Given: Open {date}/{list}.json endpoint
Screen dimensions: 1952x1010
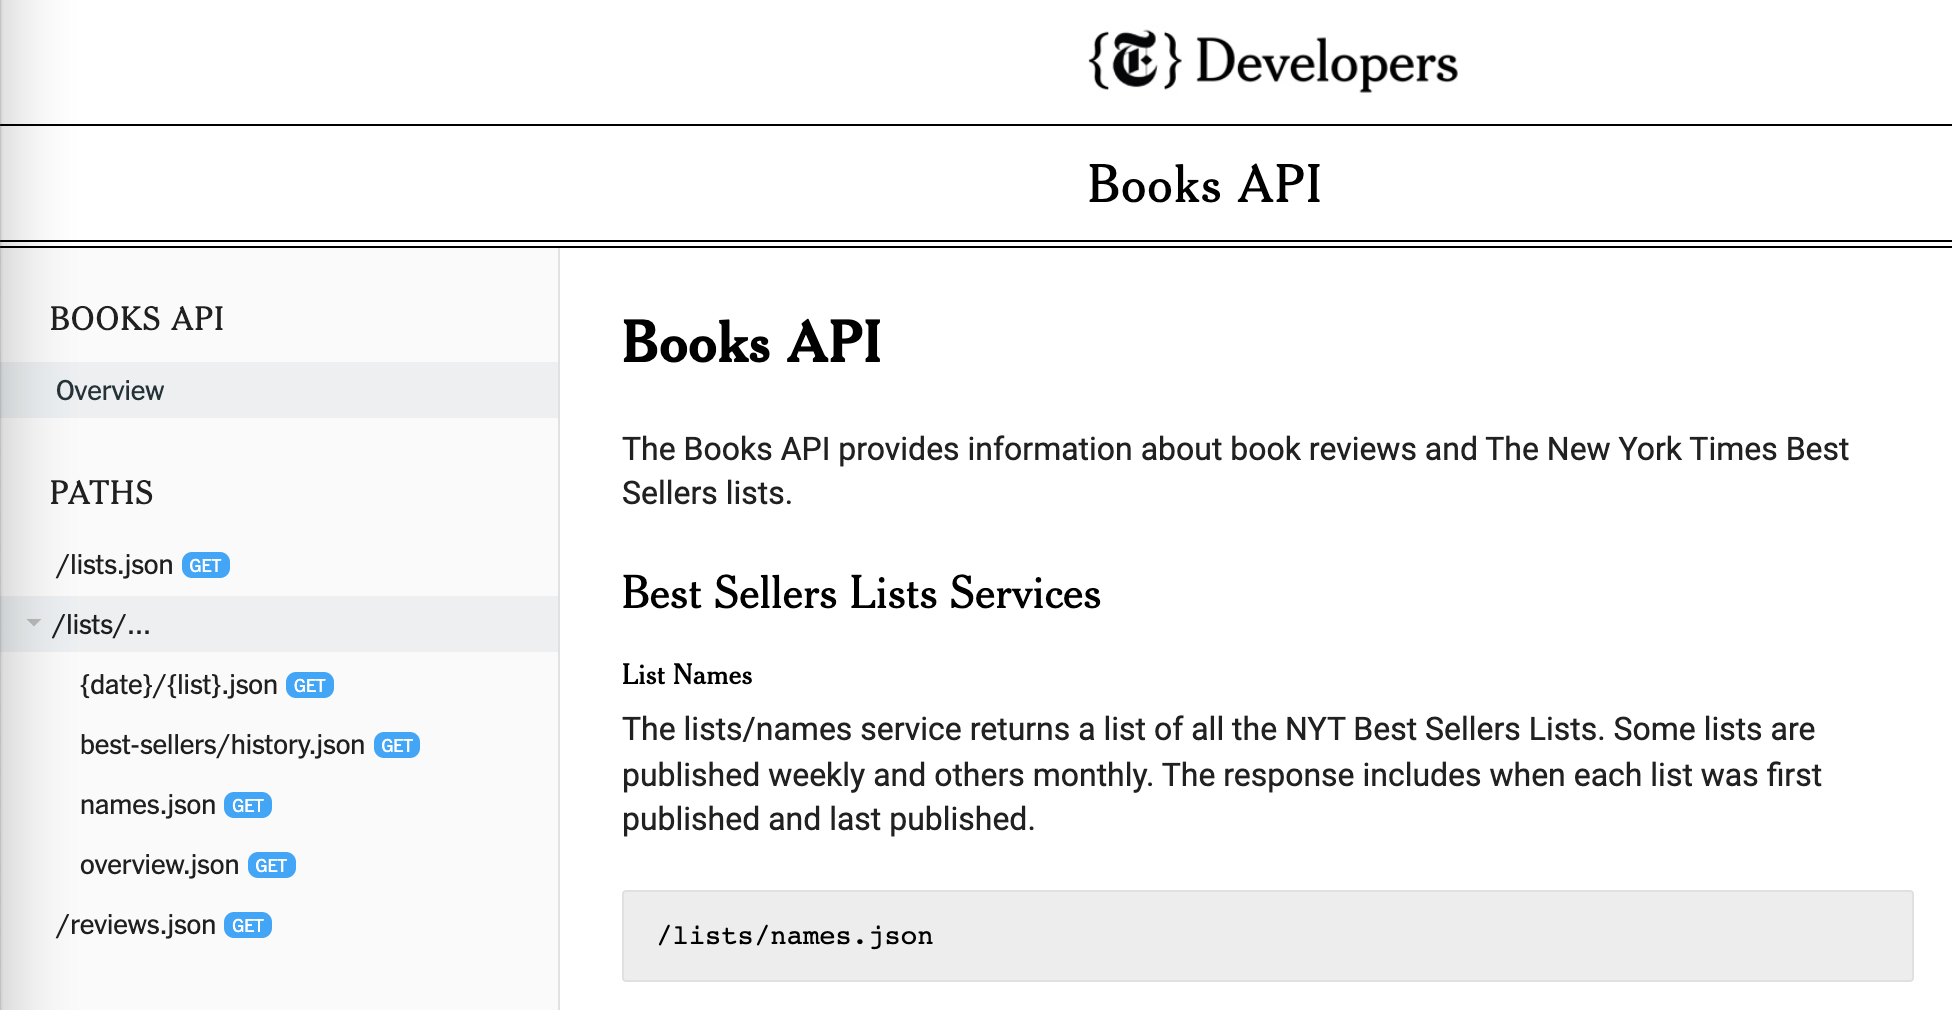Looking at the screenshot, I should (x=179, y=685).
